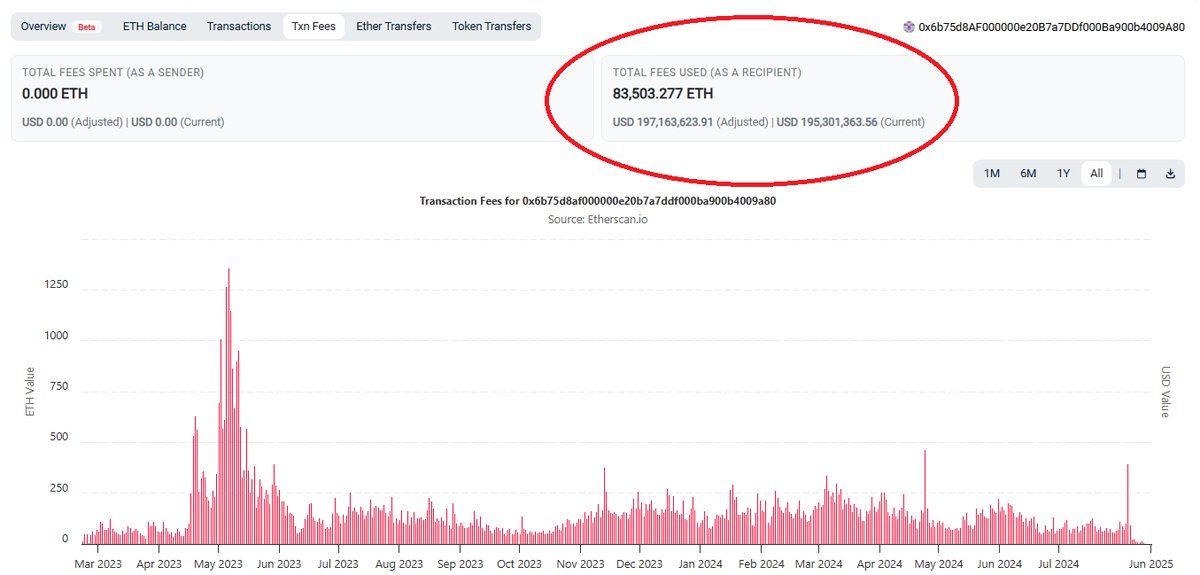Click the Total Fees Spent as Sender card
This screenshot has width=1200, height=575.
300,97
